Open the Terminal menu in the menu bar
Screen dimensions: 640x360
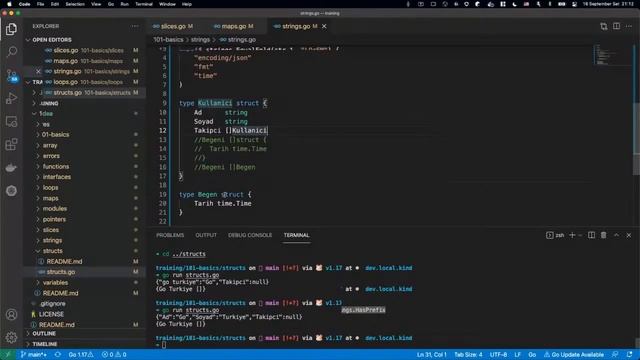click(144, 4)
